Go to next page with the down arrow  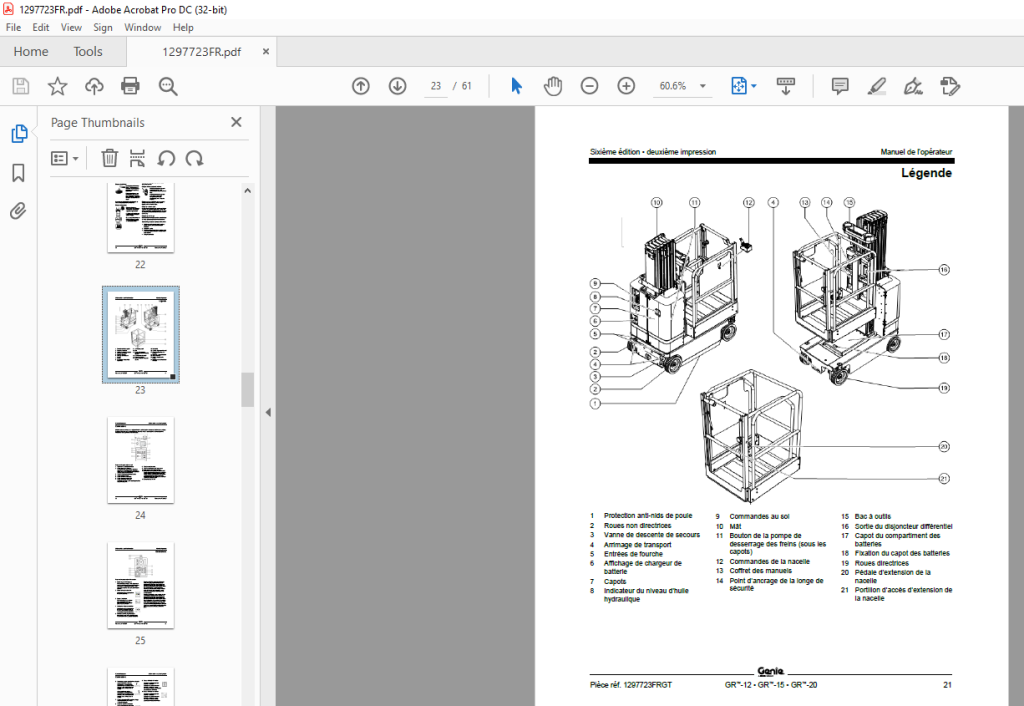tap(397, 86)
